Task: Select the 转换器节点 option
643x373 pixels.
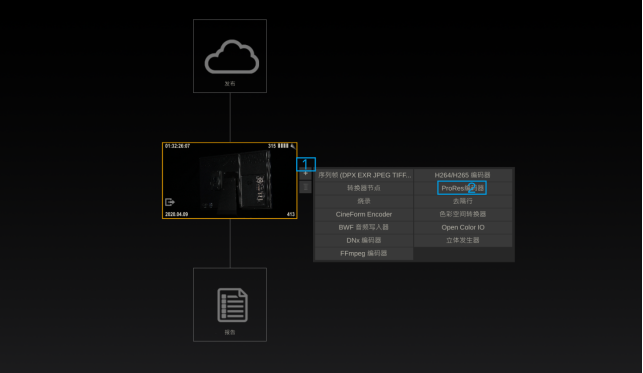Action: click(x=364, y=188)
